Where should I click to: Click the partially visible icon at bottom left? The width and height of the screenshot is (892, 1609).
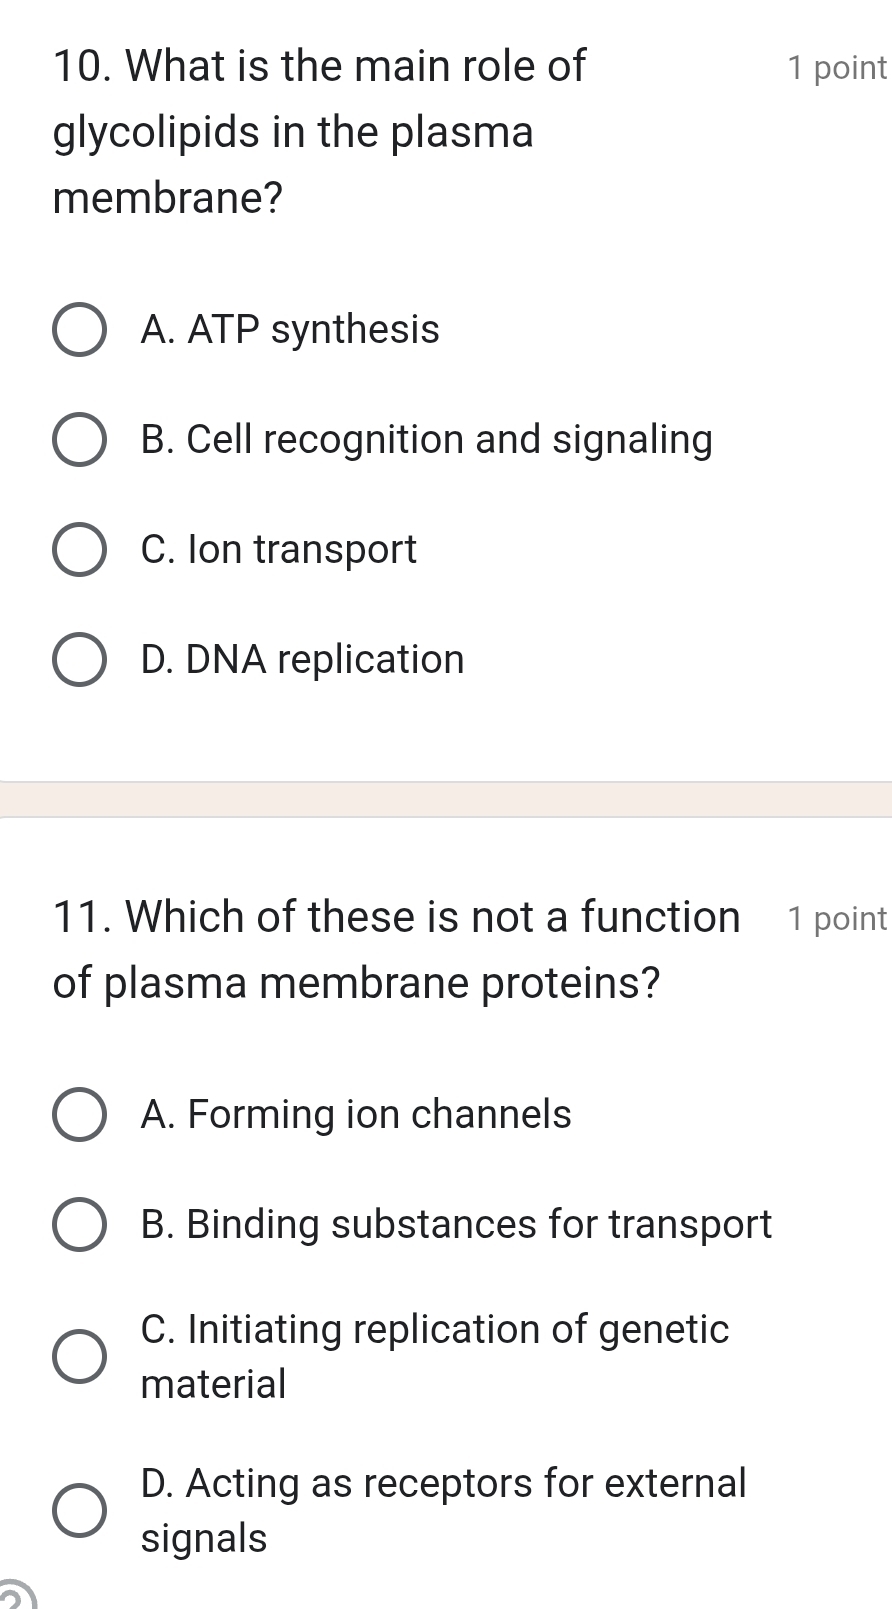click(14, 1597)
